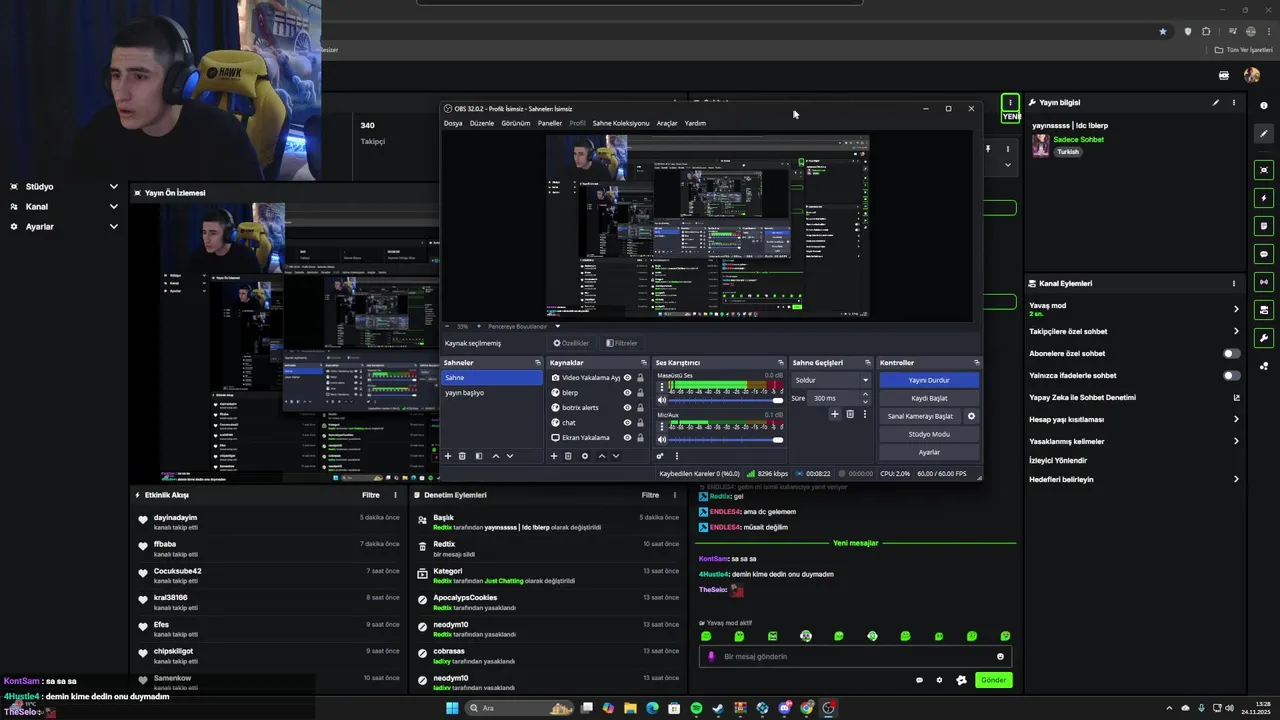Open emoji picker in chat message box

pos(1000,657)
